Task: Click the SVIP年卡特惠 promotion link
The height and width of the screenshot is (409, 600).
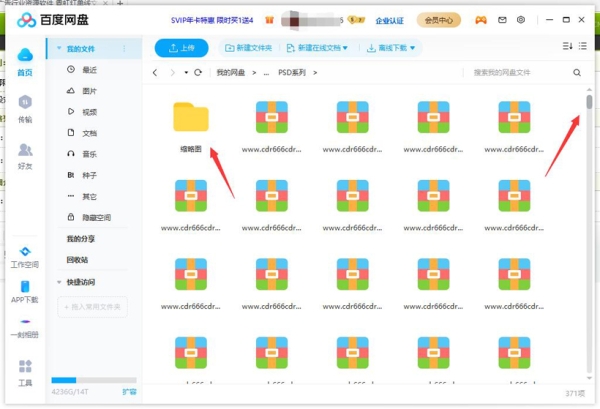Action: coord(212,20)
